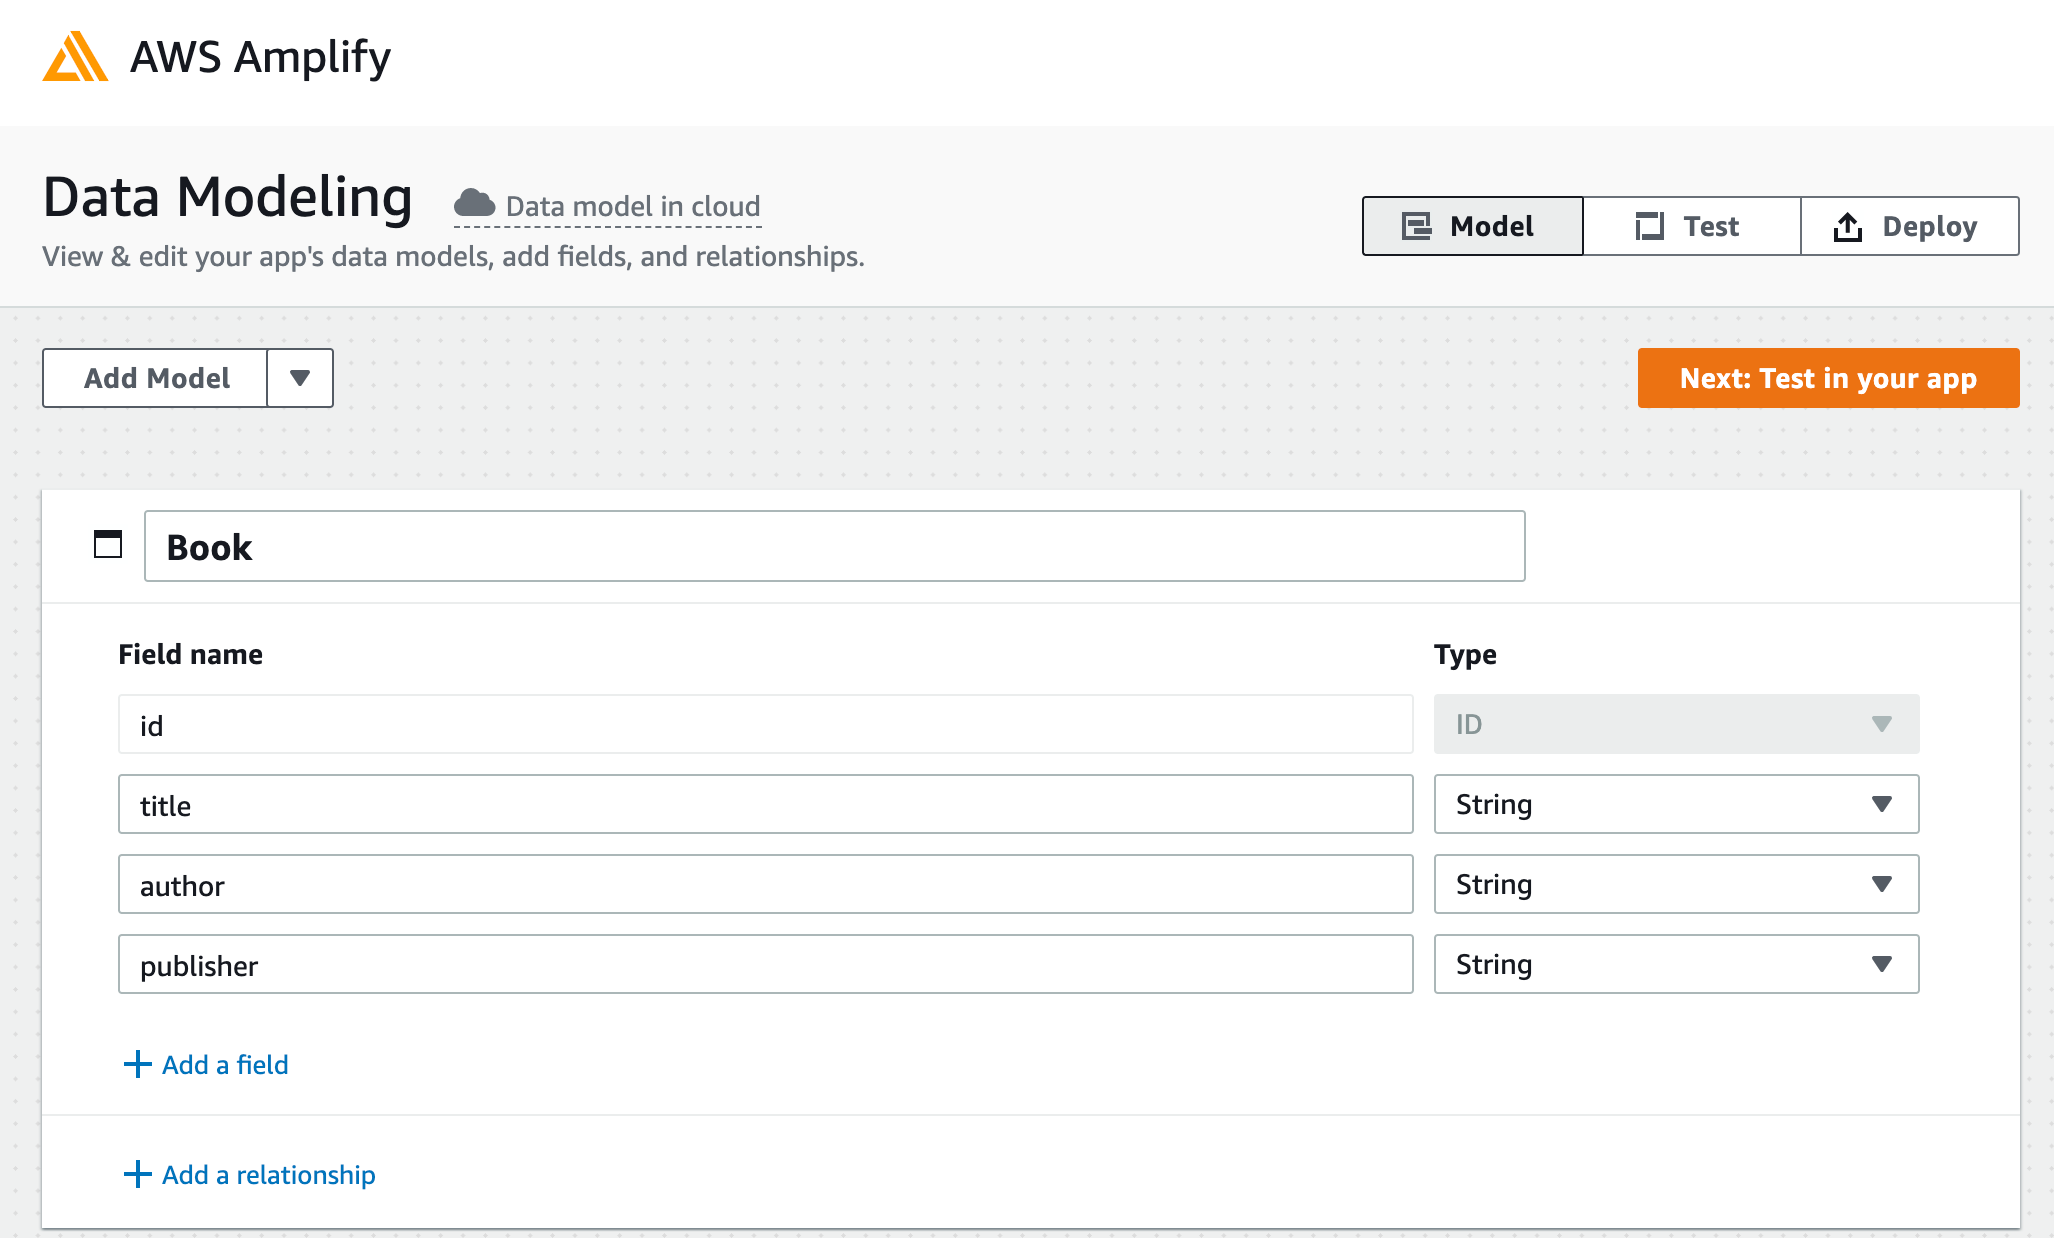Open the type dropdown for author

tap(1676, 884)
